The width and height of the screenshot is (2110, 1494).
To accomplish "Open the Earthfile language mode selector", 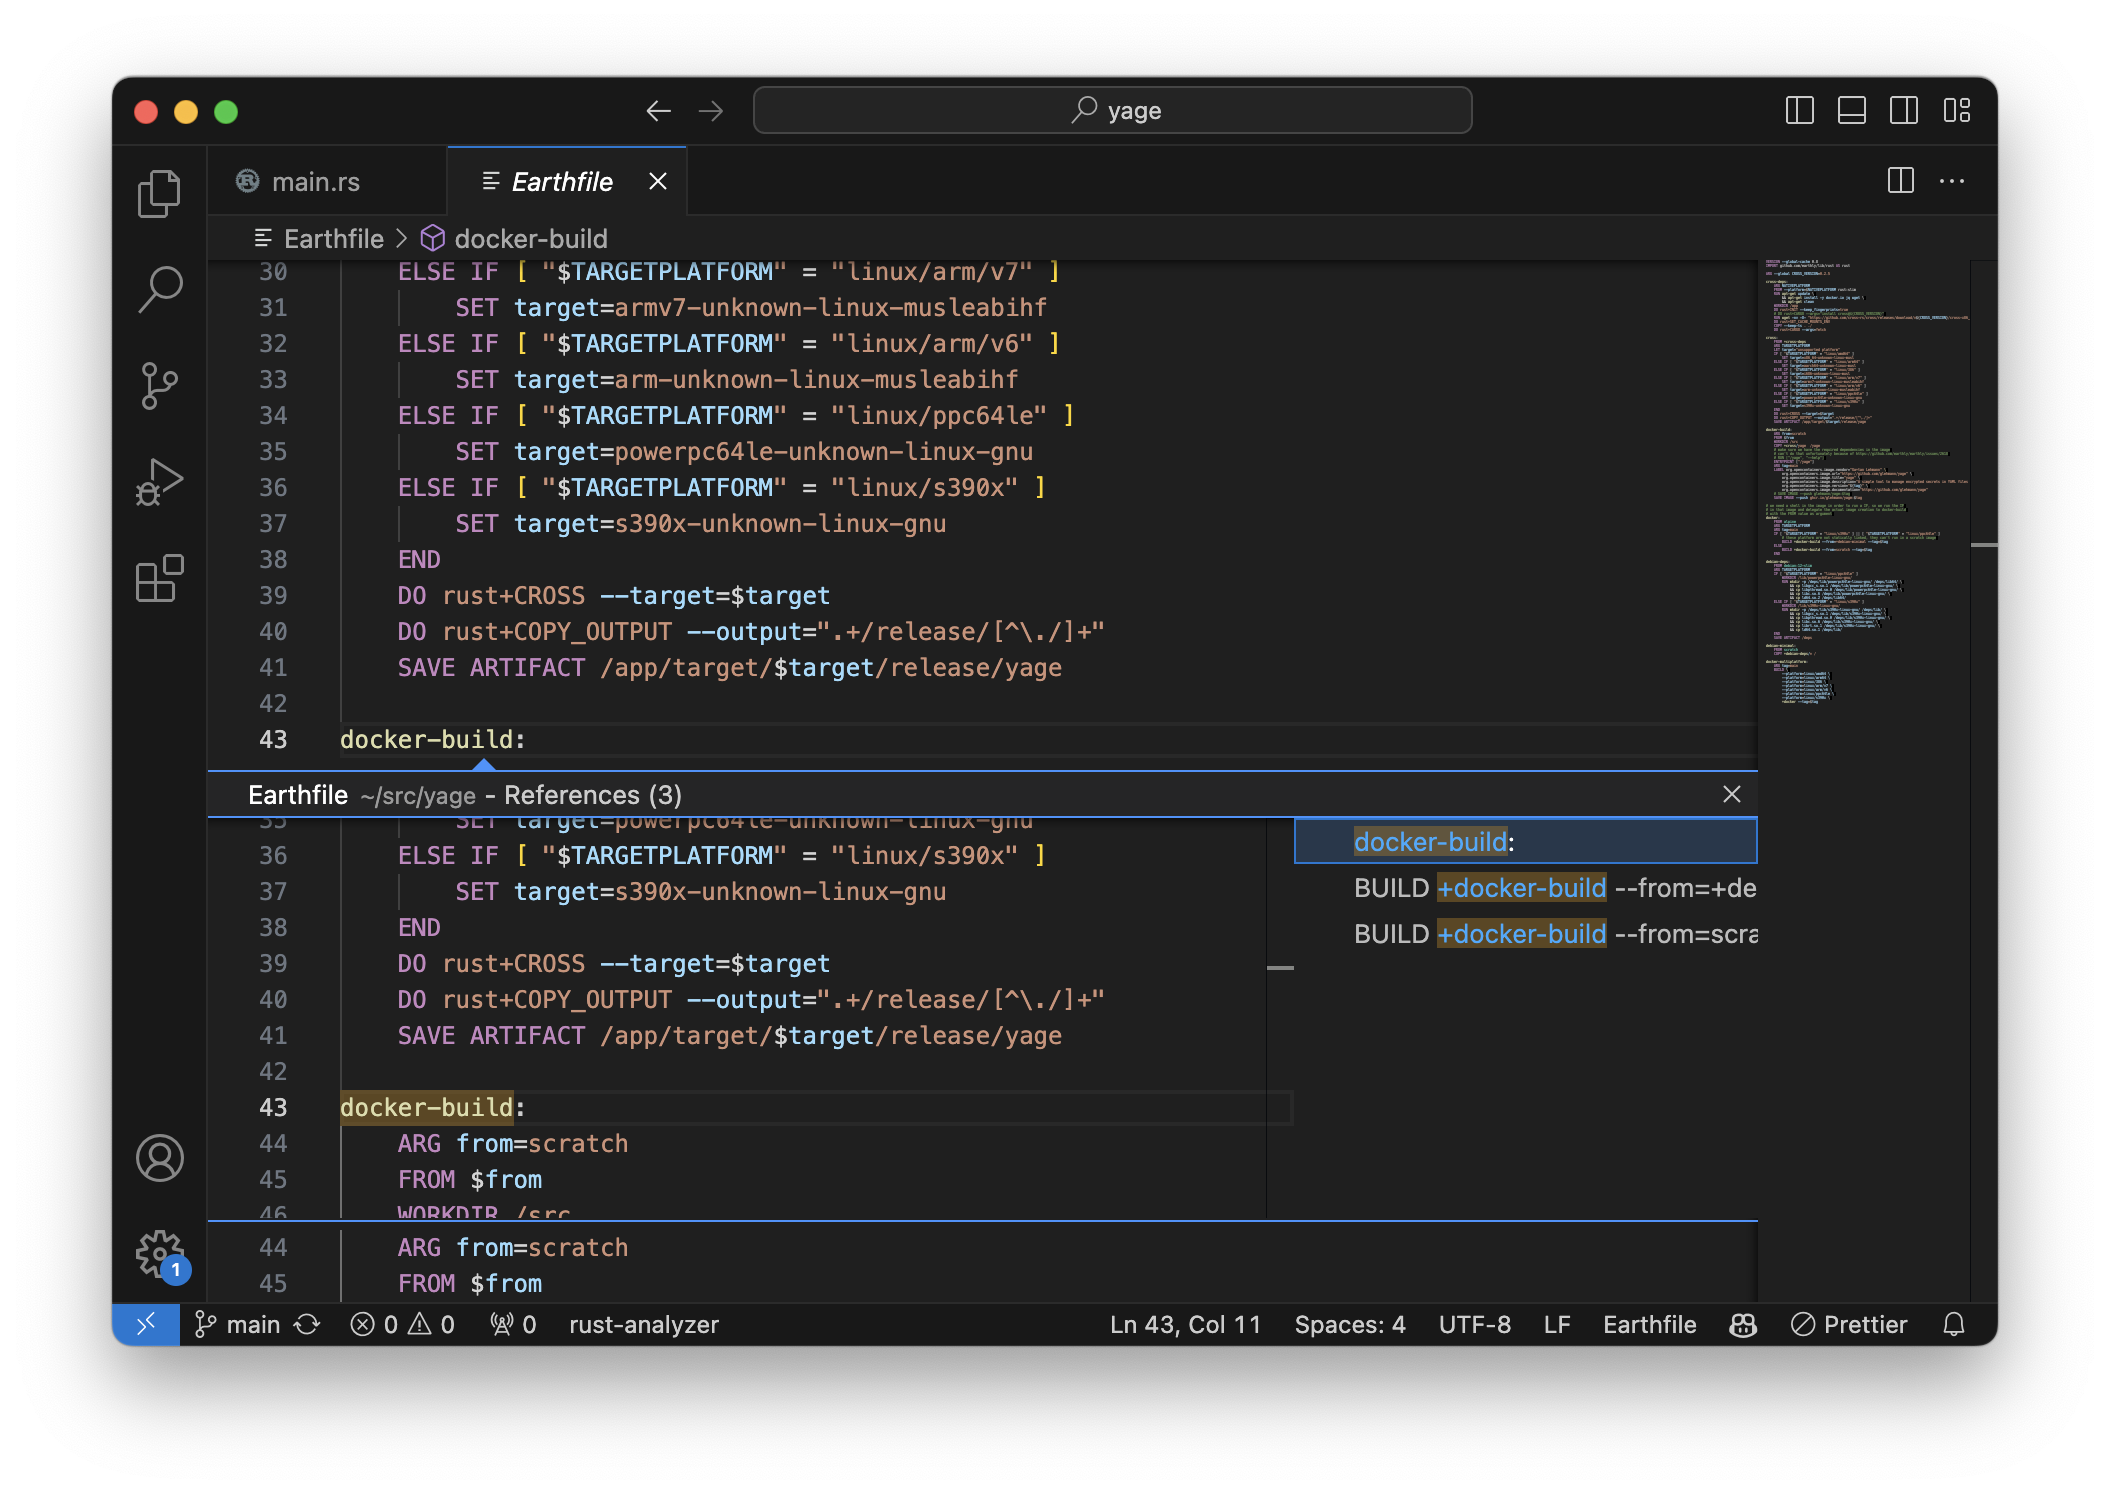I will click(x=1649, y=1325).
